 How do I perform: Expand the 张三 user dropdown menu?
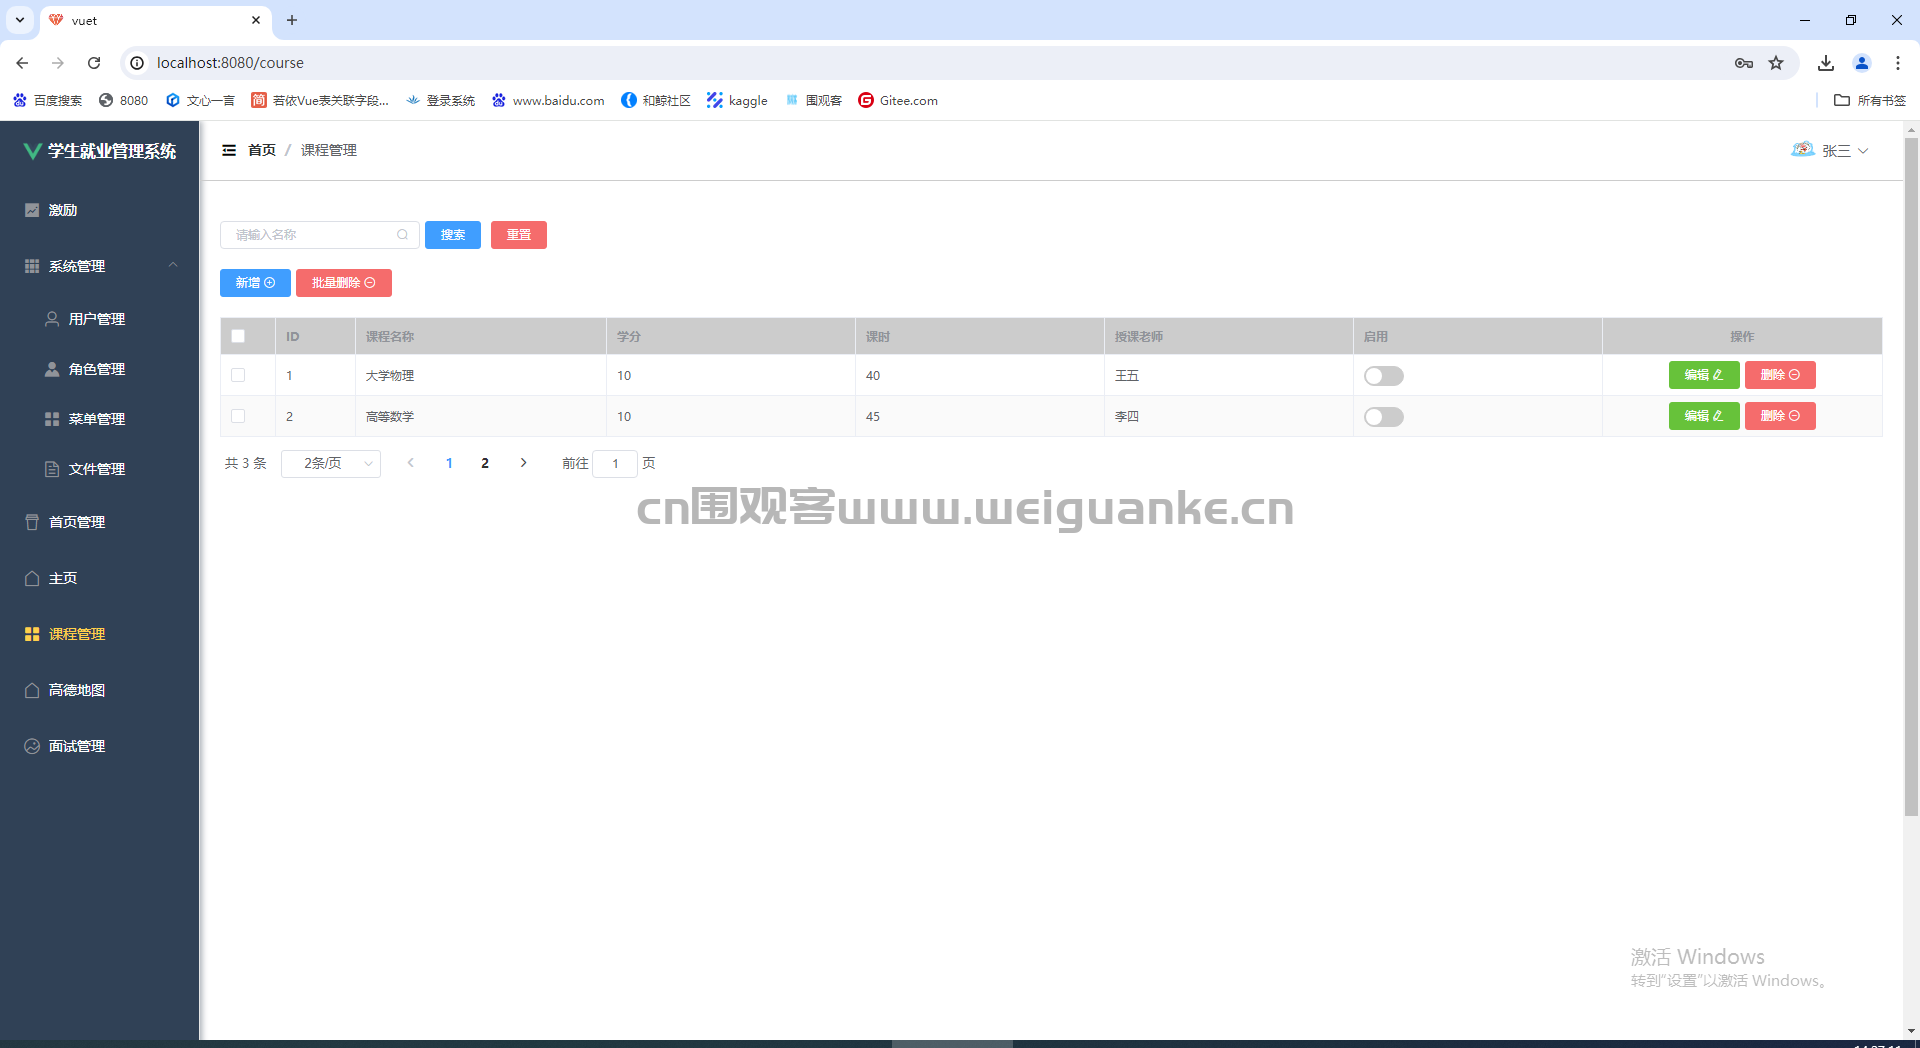coord(1844,151)
